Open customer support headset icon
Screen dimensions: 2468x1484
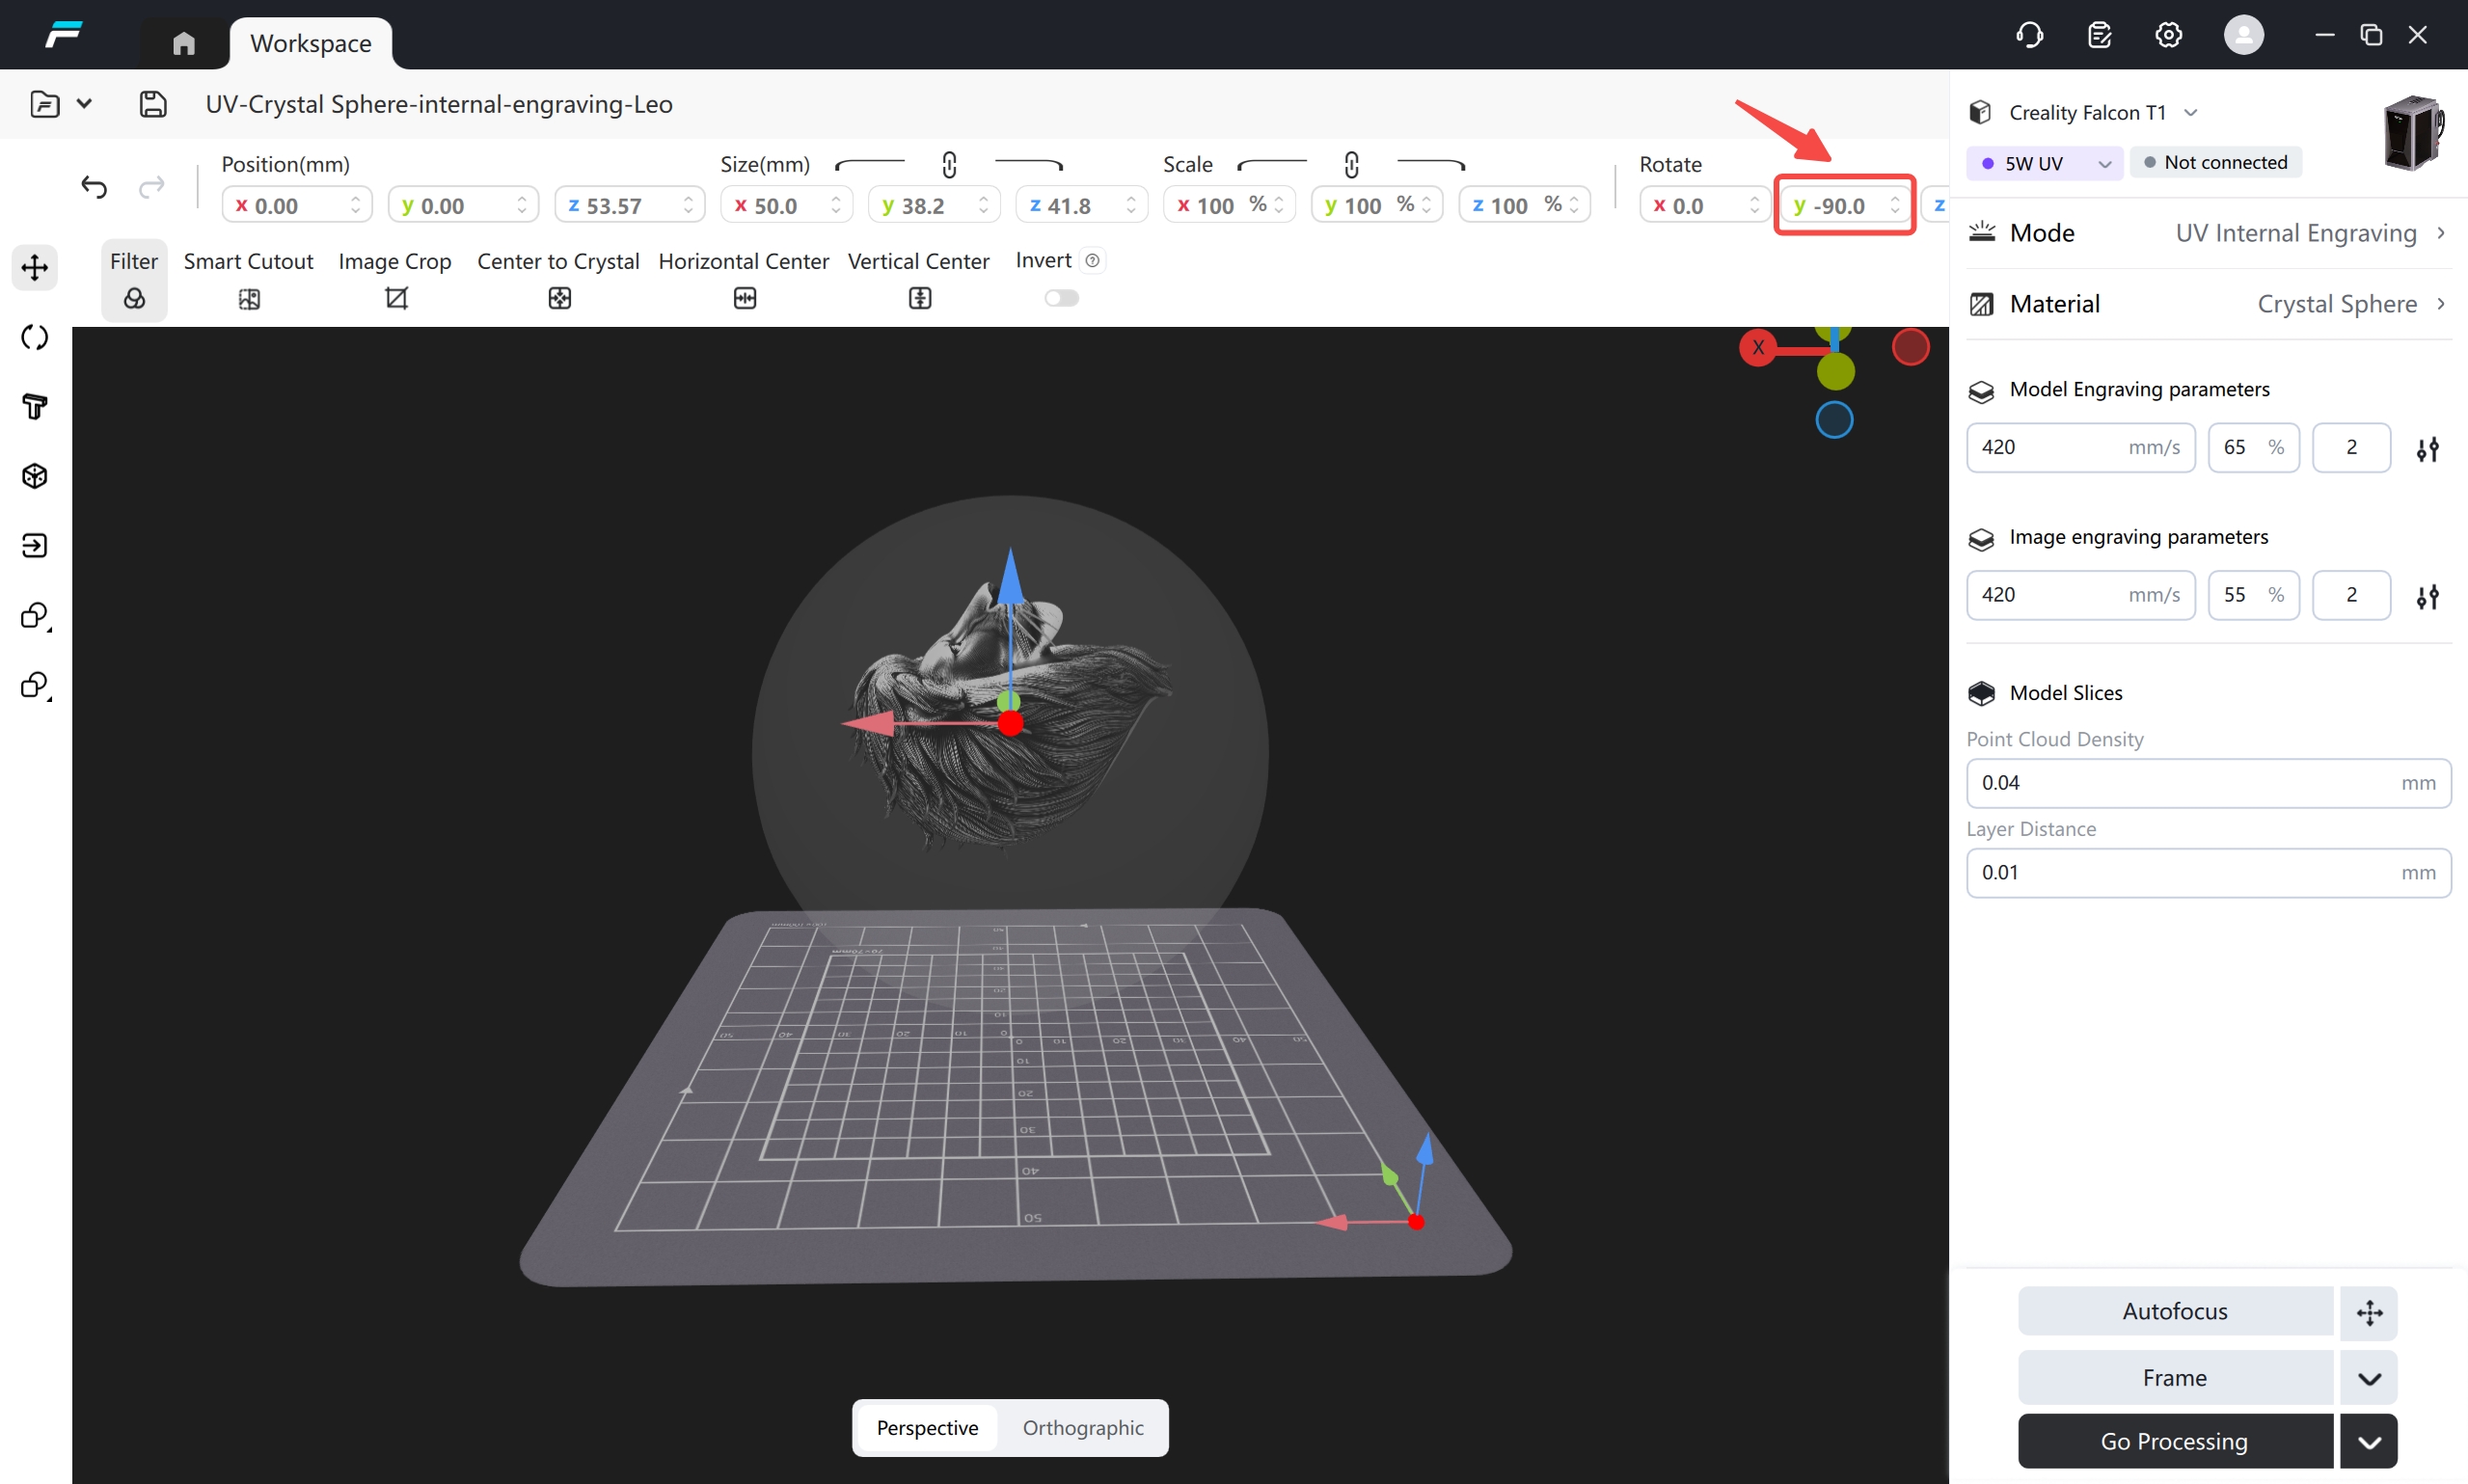(x=2029, y=35)
